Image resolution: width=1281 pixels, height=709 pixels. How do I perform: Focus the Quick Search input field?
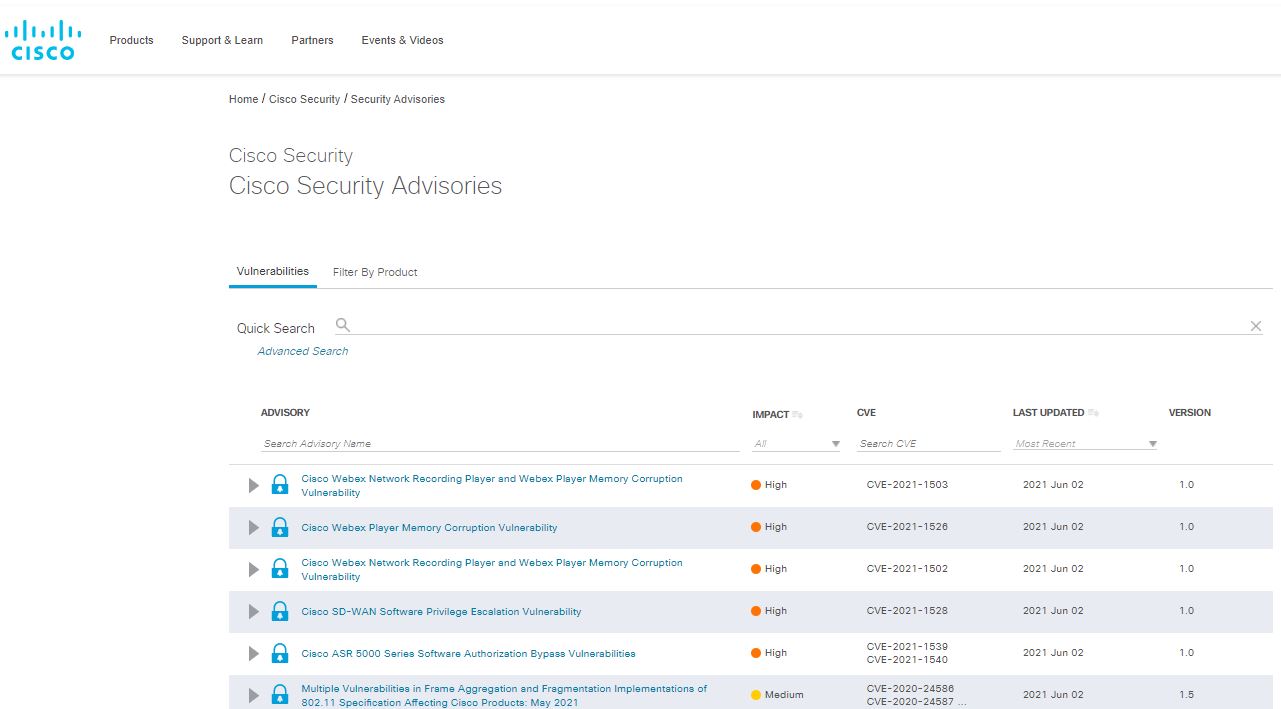click(800, 325)
